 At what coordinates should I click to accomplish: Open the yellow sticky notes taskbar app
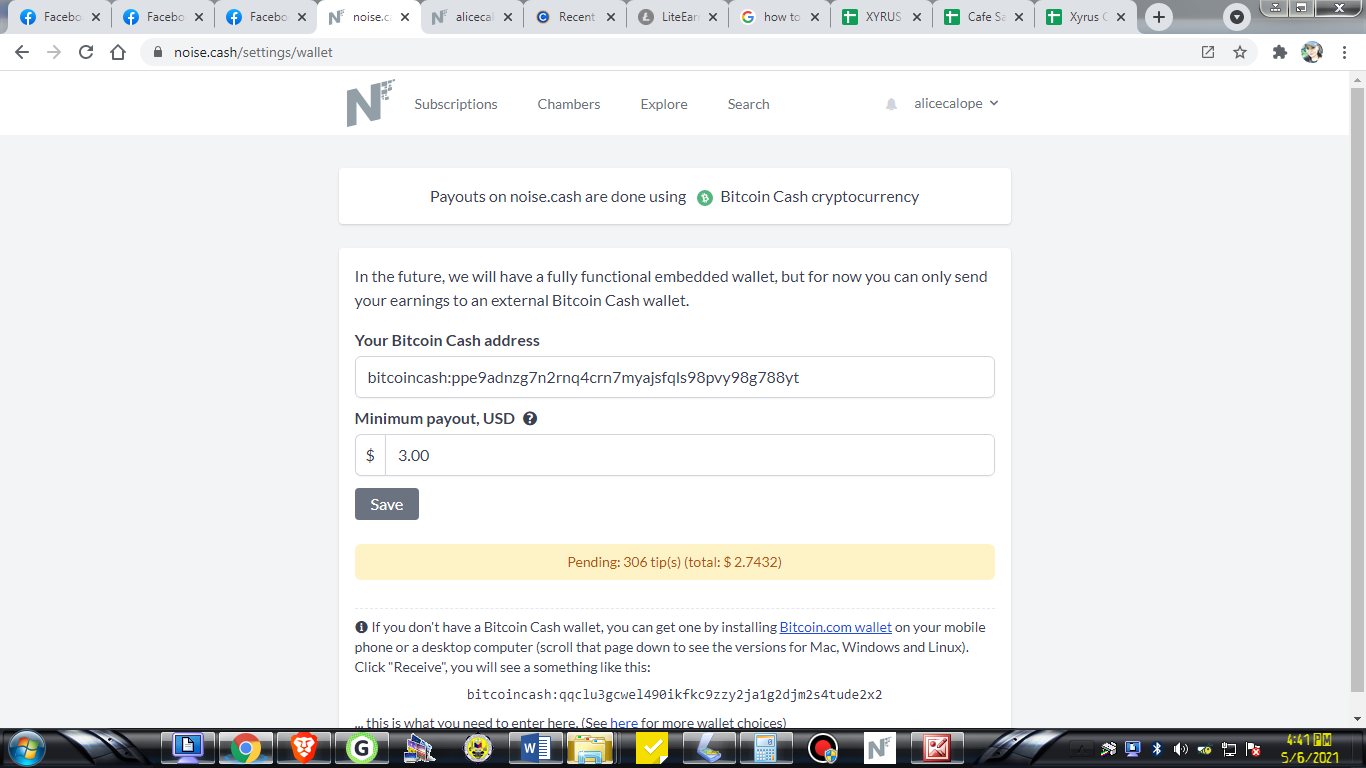(x=651, y=748)
